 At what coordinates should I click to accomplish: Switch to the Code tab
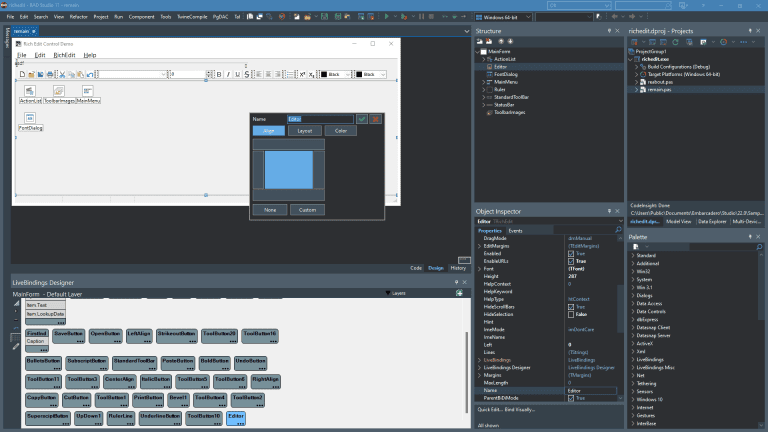coord(416,268)
